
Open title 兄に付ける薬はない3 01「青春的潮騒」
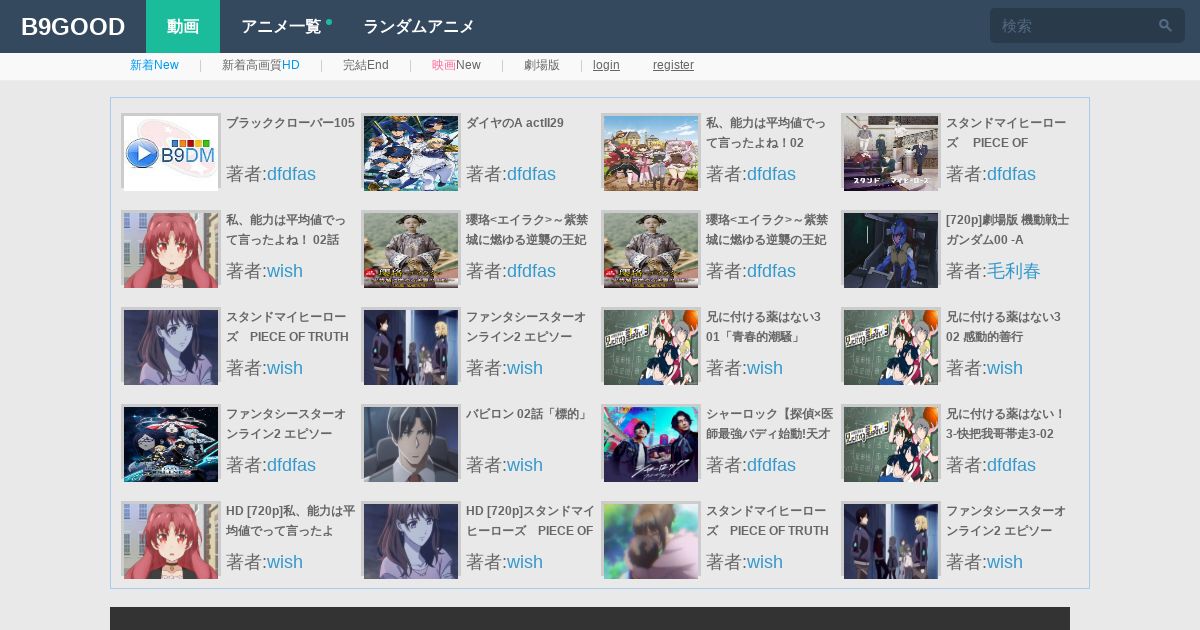[x=763, y=327]
